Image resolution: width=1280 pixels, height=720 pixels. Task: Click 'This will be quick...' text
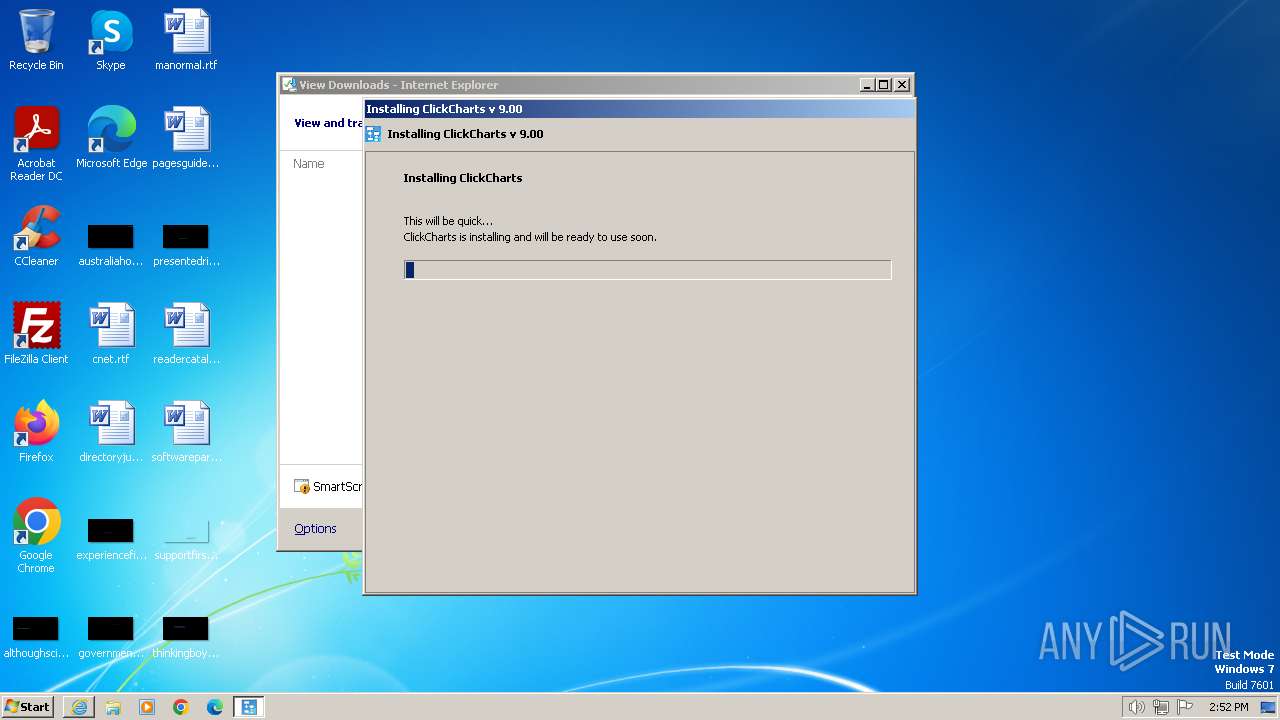(448, 221)
